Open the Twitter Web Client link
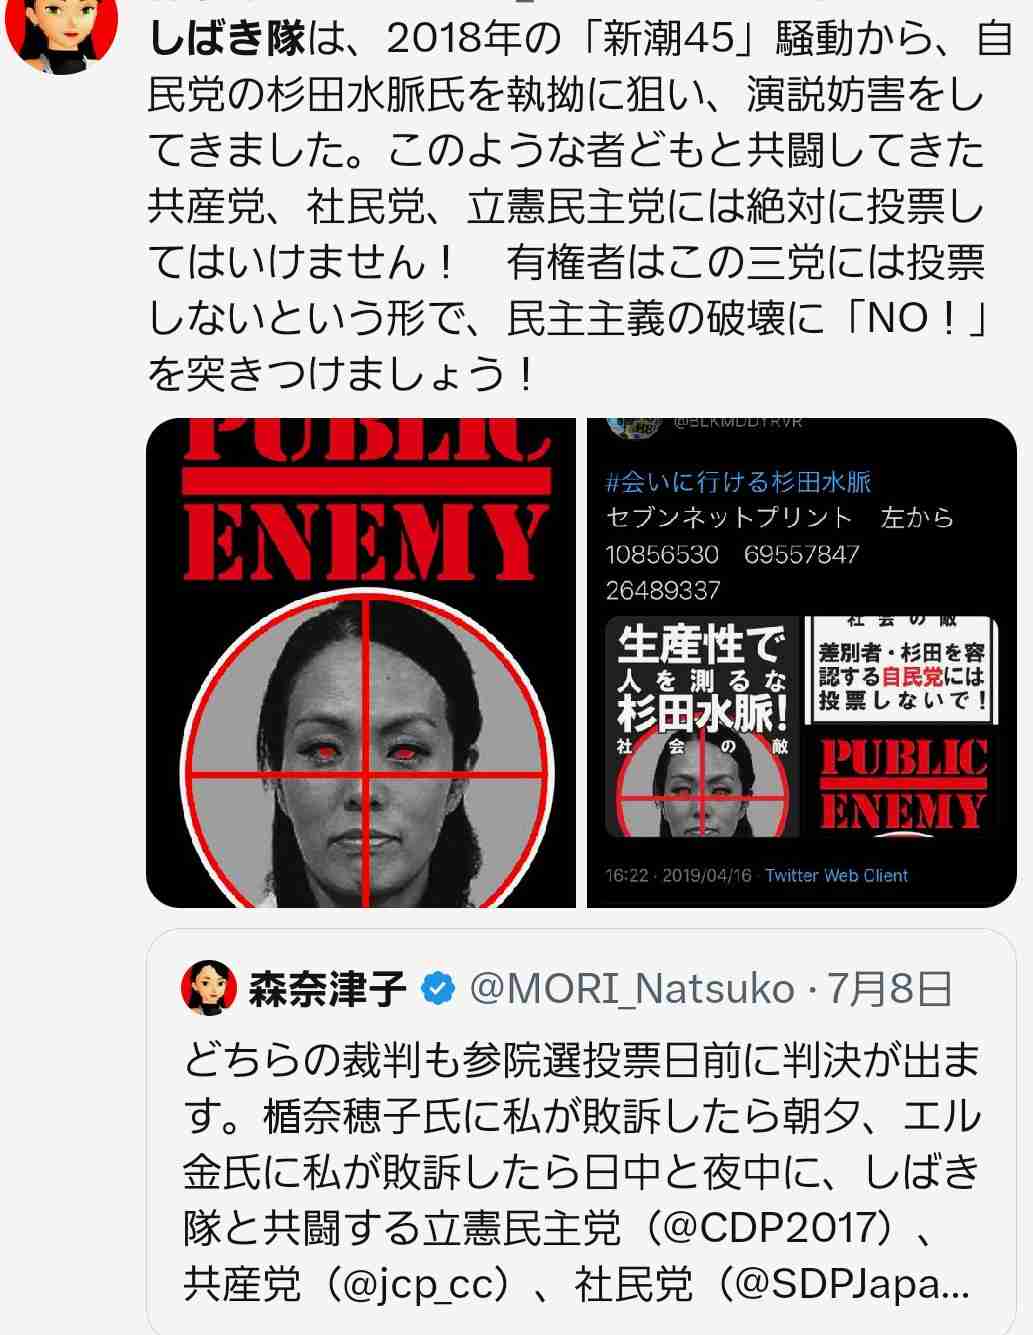Image resolution: width=1033 pixels, height=1335 pixels. click(x=836, y=875)
